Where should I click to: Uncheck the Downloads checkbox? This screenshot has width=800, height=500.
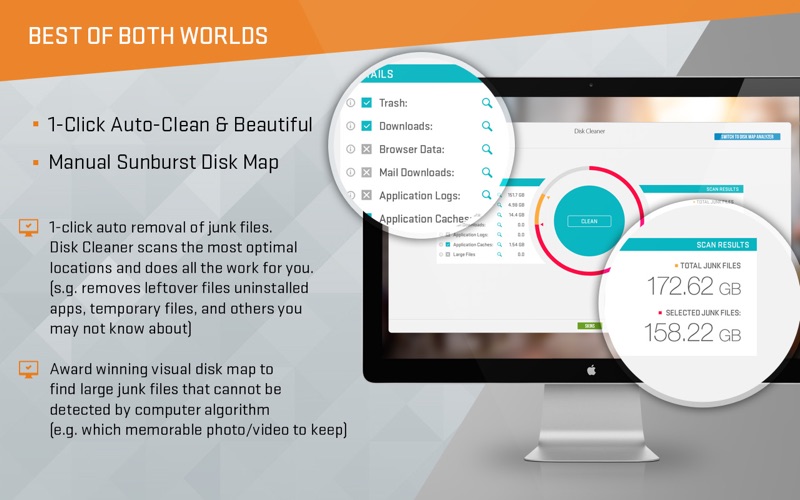click(x=366, y=126)
